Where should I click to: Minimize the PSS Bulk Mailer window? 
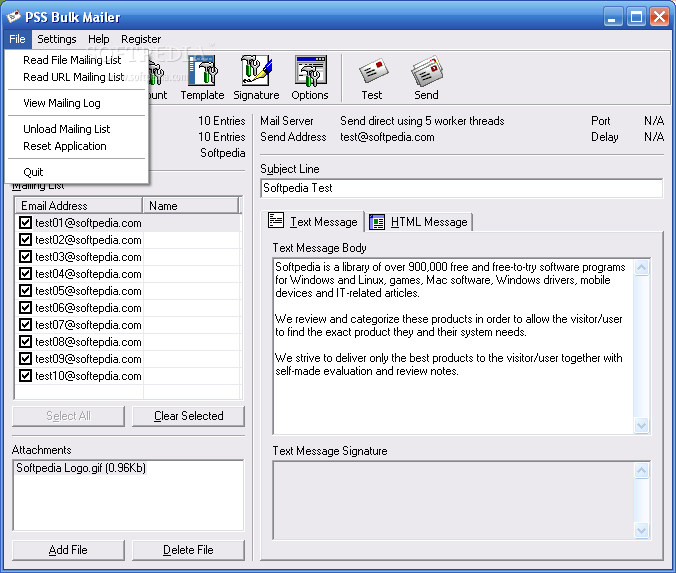click(613, 17)
